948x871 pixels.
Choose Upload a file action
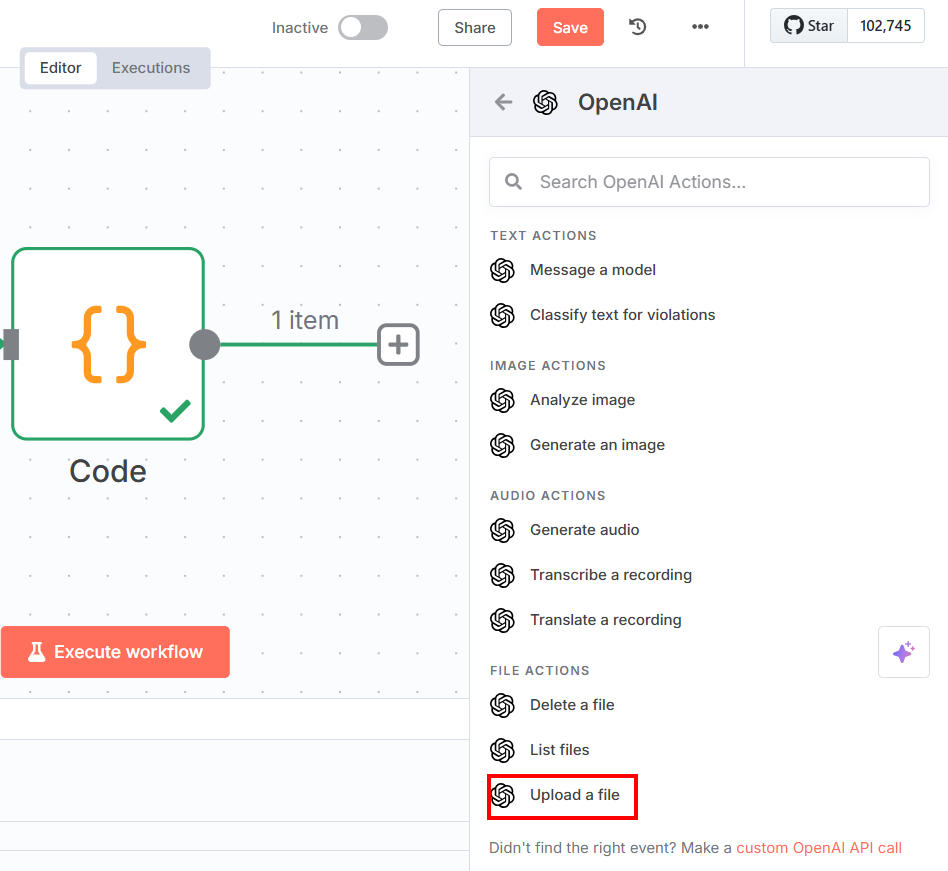click(x=574, y=795)
